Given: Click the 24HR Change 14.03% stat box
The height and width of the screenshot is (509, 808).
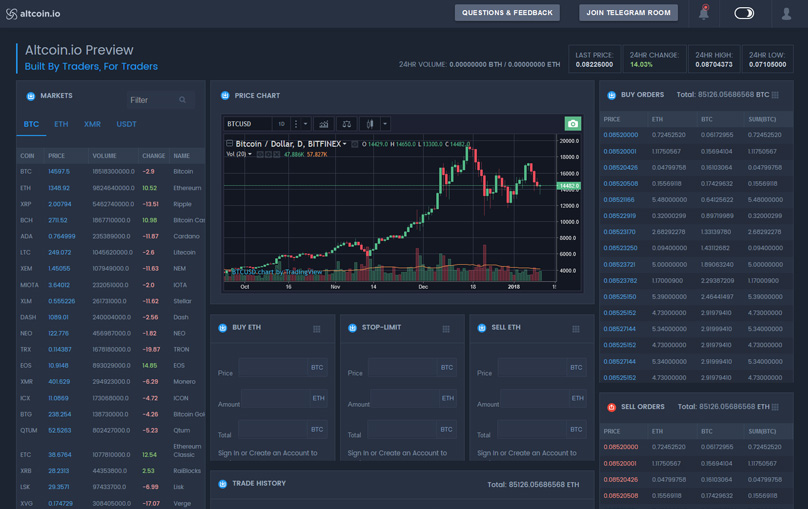Looking at the screenshot, I should point(654,59).
